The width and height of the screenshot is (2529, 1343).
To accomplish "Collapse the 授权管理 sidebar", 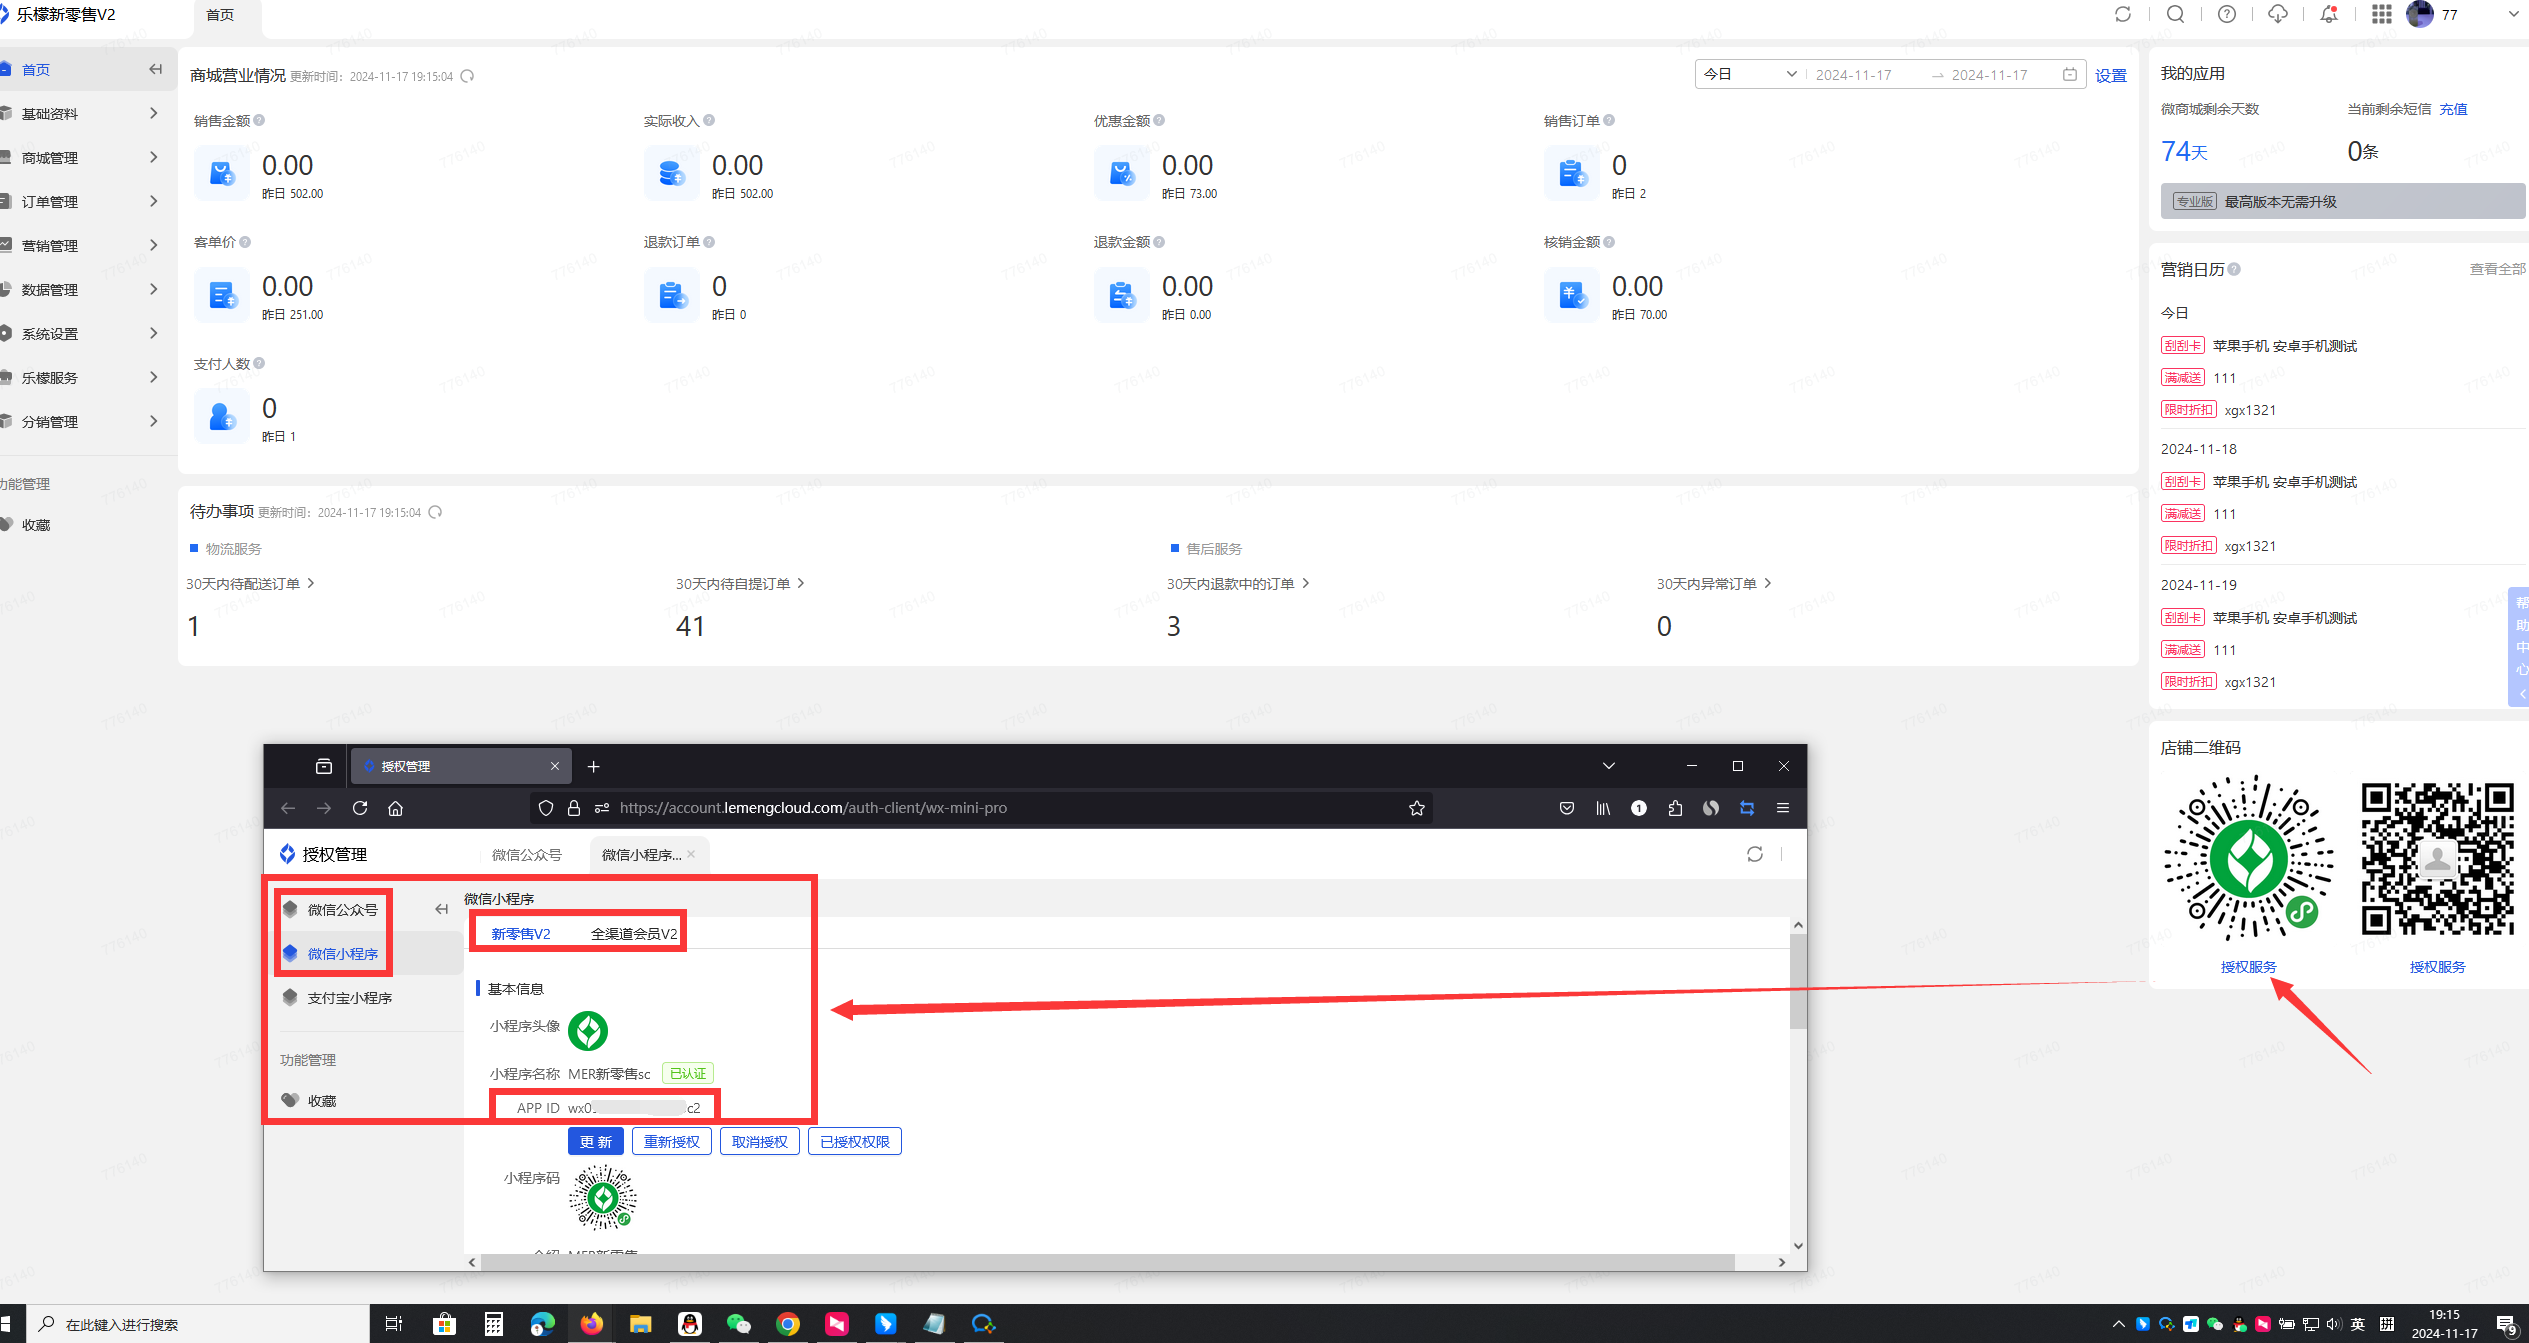I will pyautogui.click(x=441, y=909).
